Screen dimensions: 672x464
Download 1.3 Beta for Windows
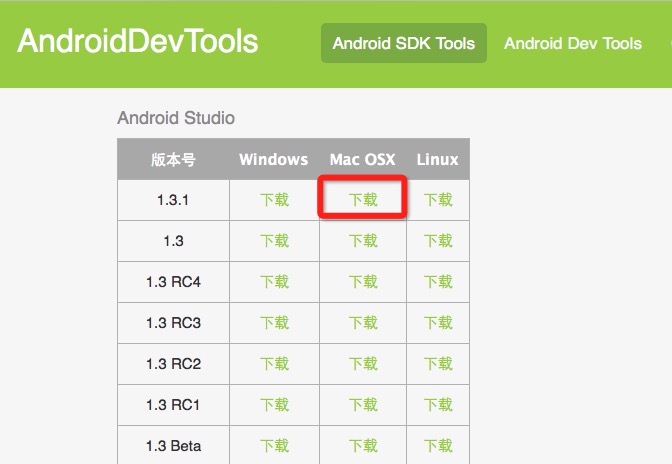pos(275,446)
